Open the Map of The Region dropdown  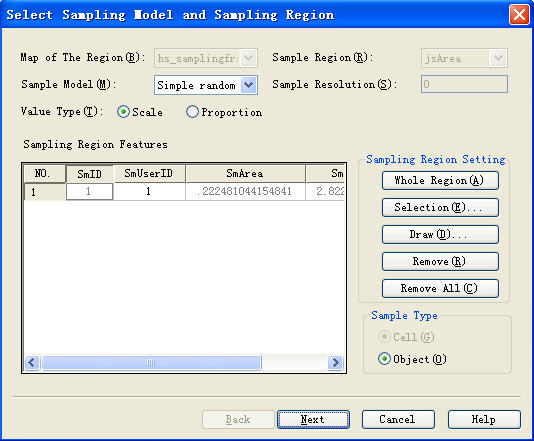tap(248, 58)
